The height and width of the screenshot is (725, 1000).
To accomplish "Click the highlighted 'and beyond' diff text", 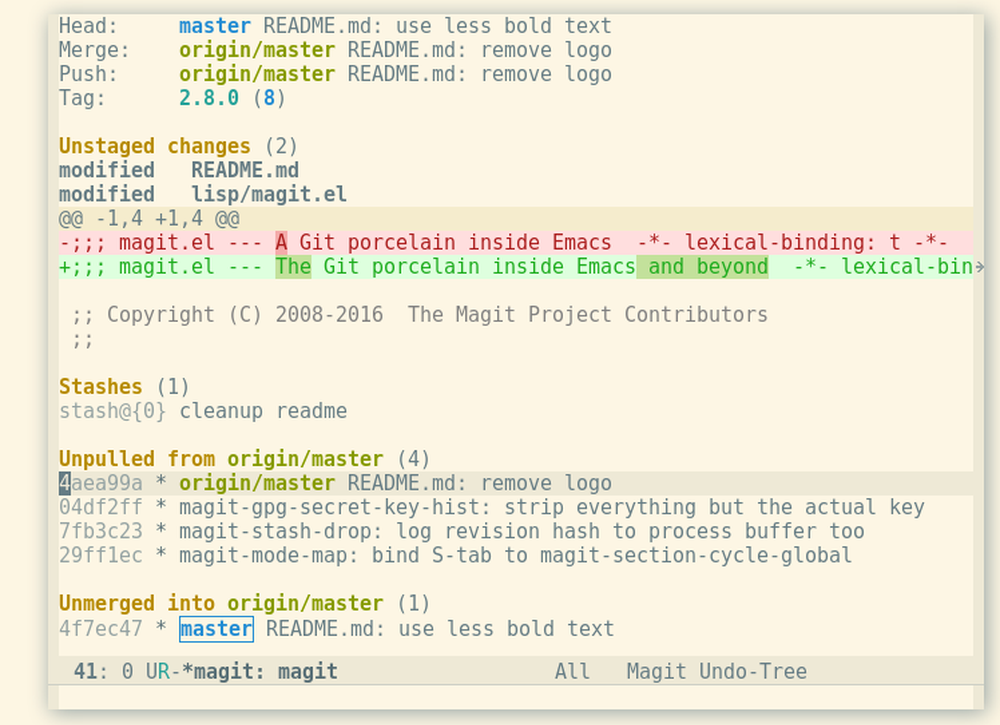I will (x=702, y=267).
